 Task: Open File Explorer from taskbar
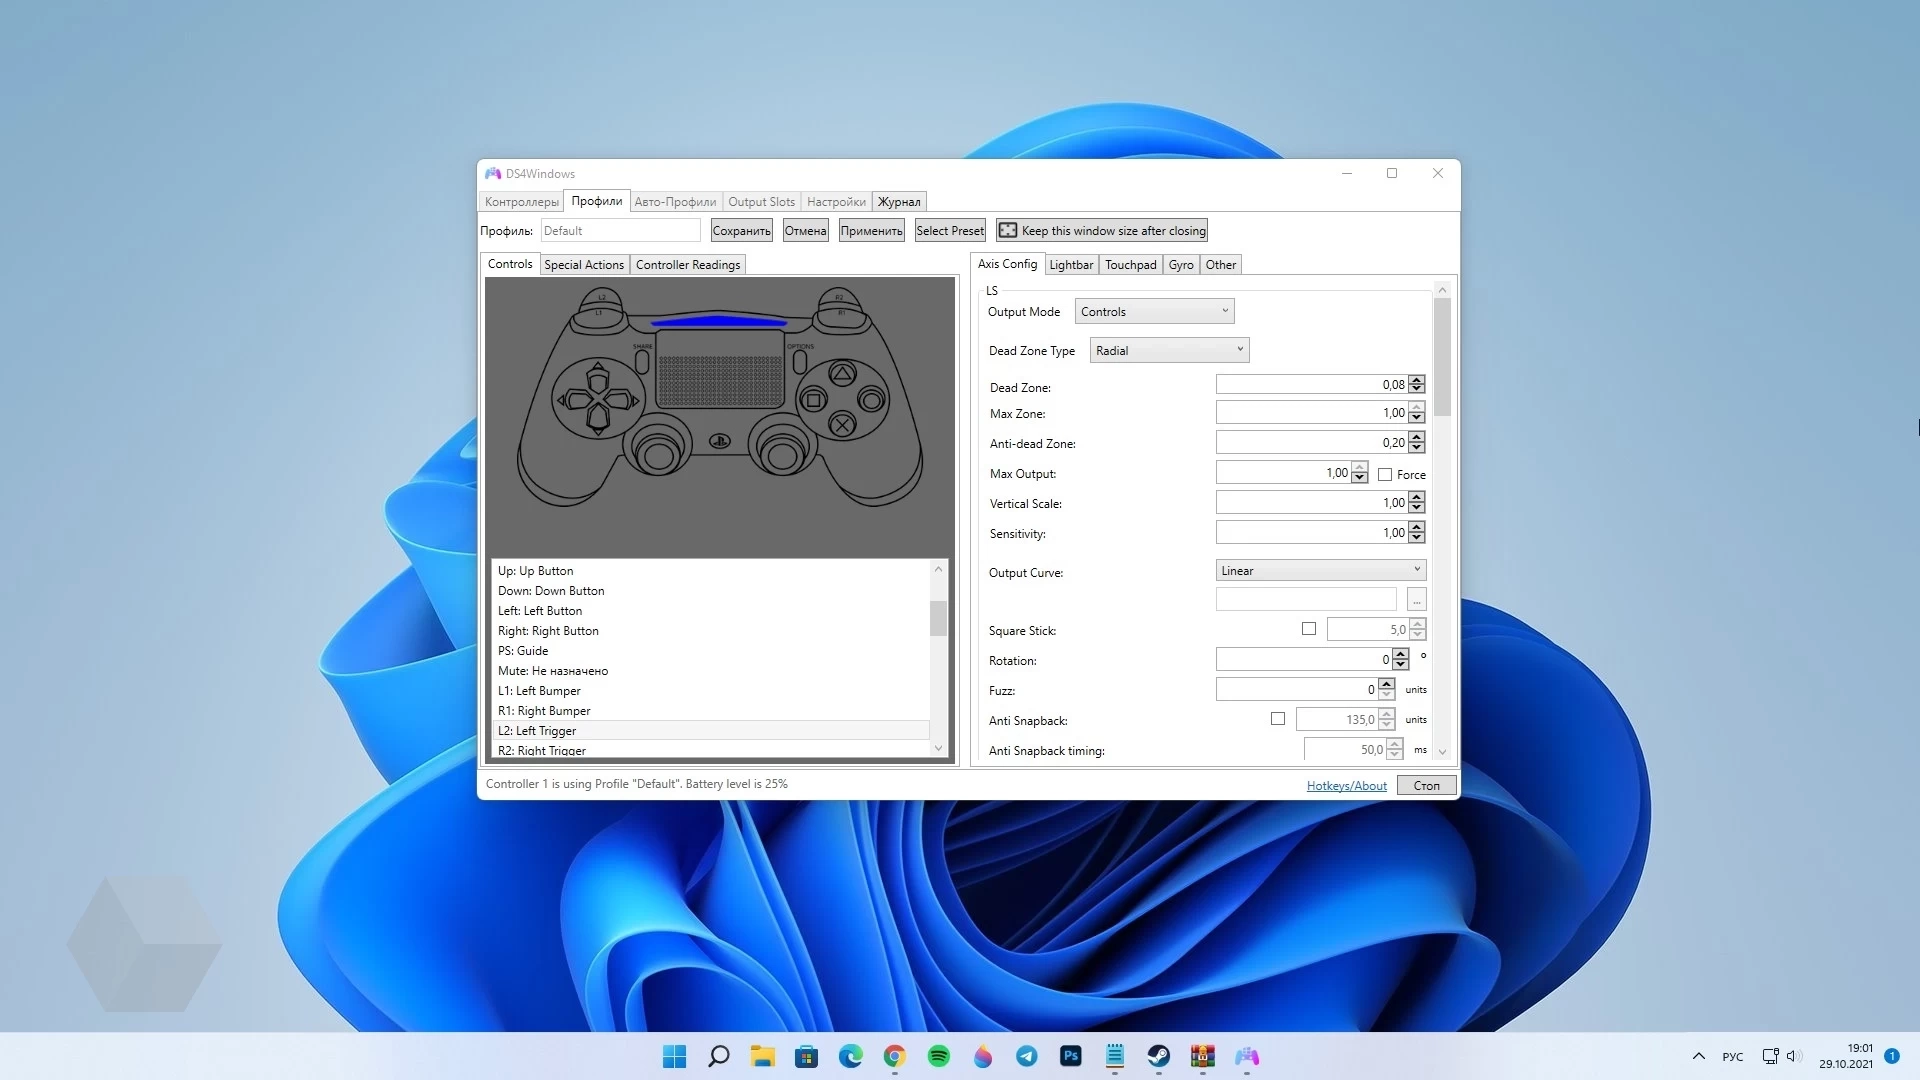763,1056
